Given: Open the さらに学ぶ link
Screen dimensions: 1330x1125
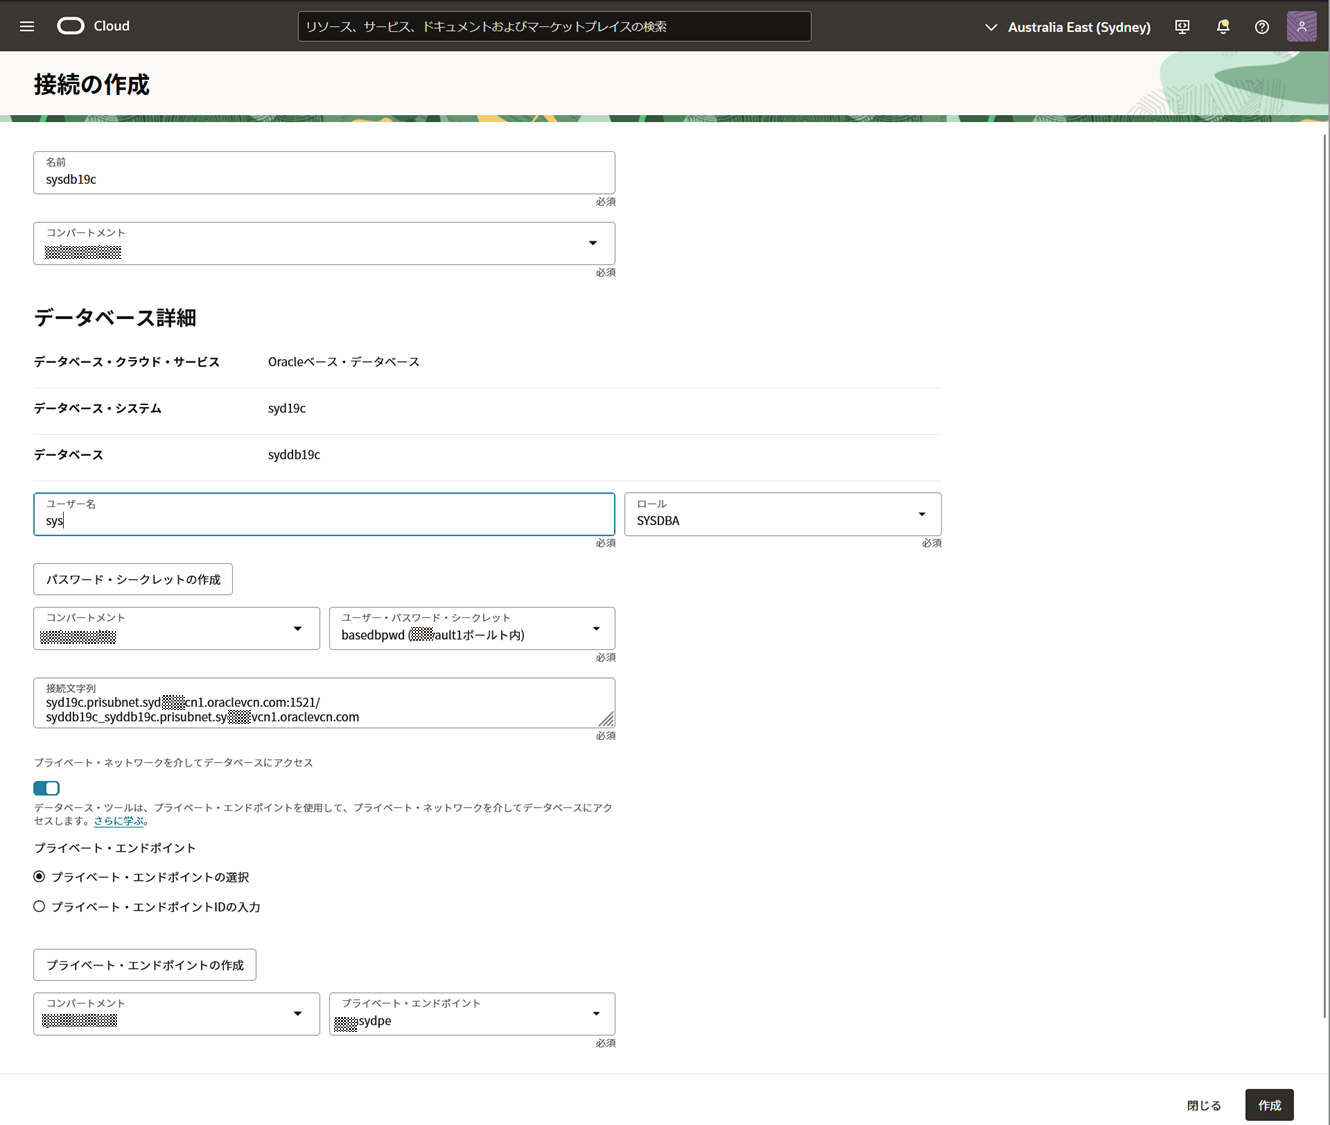Looking at the screenshot, I should (119, 821).
